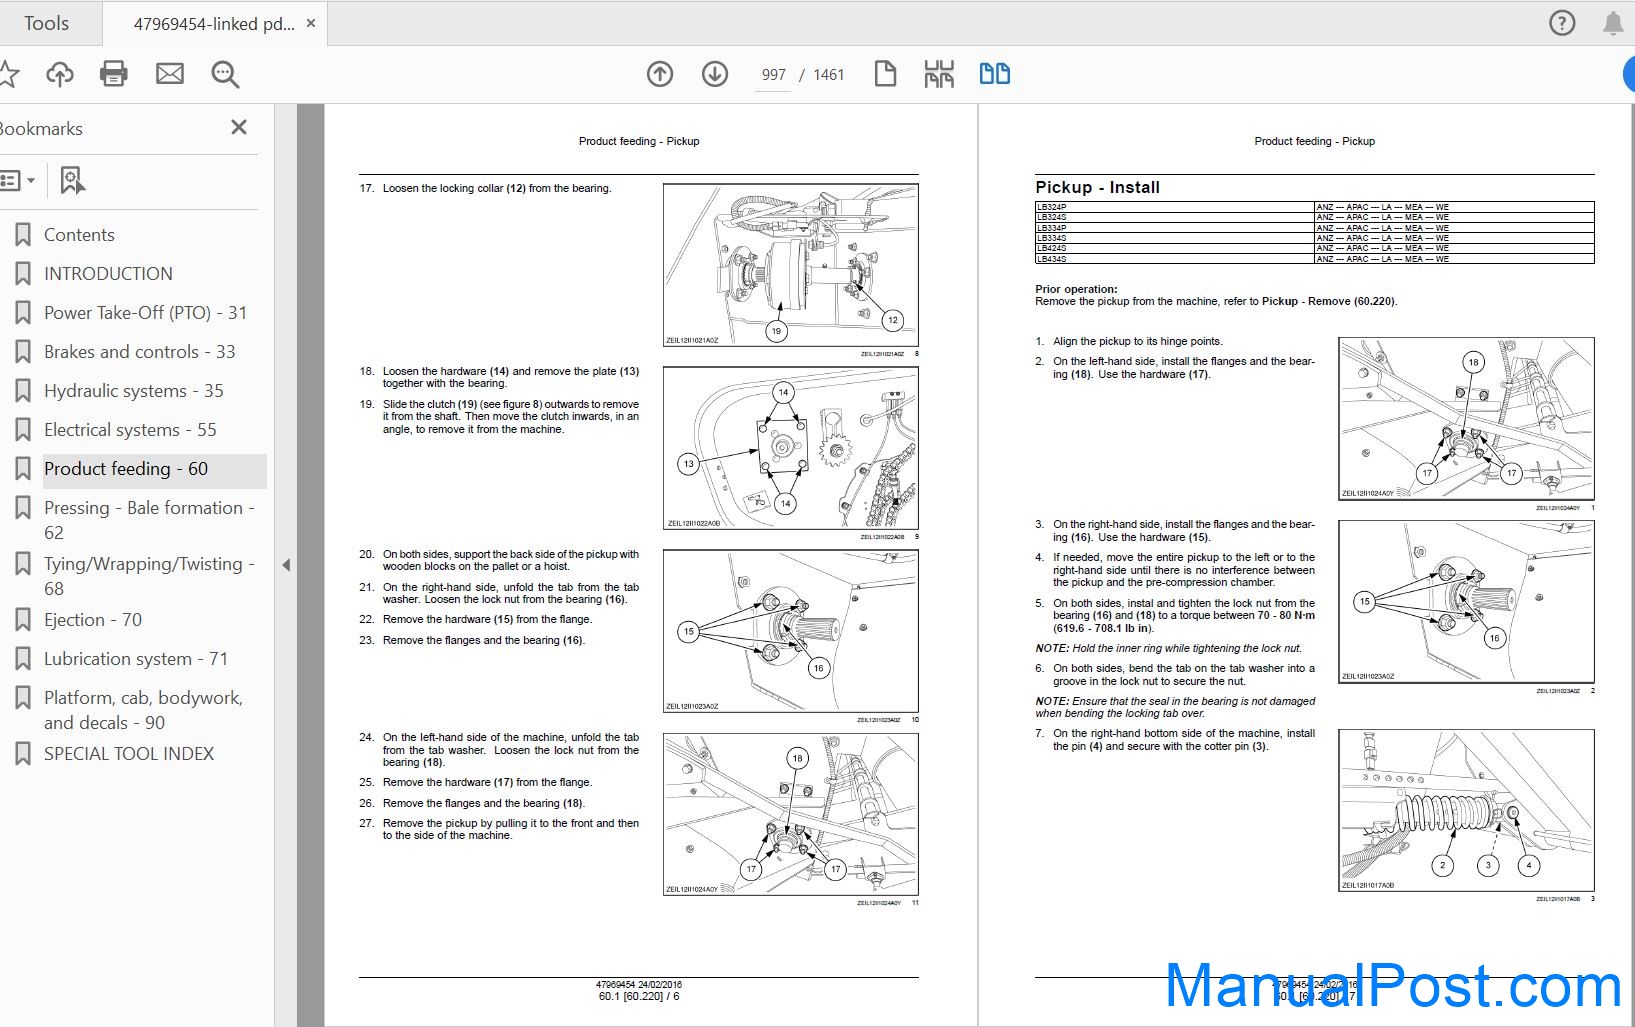Open the bookmarks options dropdown

tap(17, 181)
